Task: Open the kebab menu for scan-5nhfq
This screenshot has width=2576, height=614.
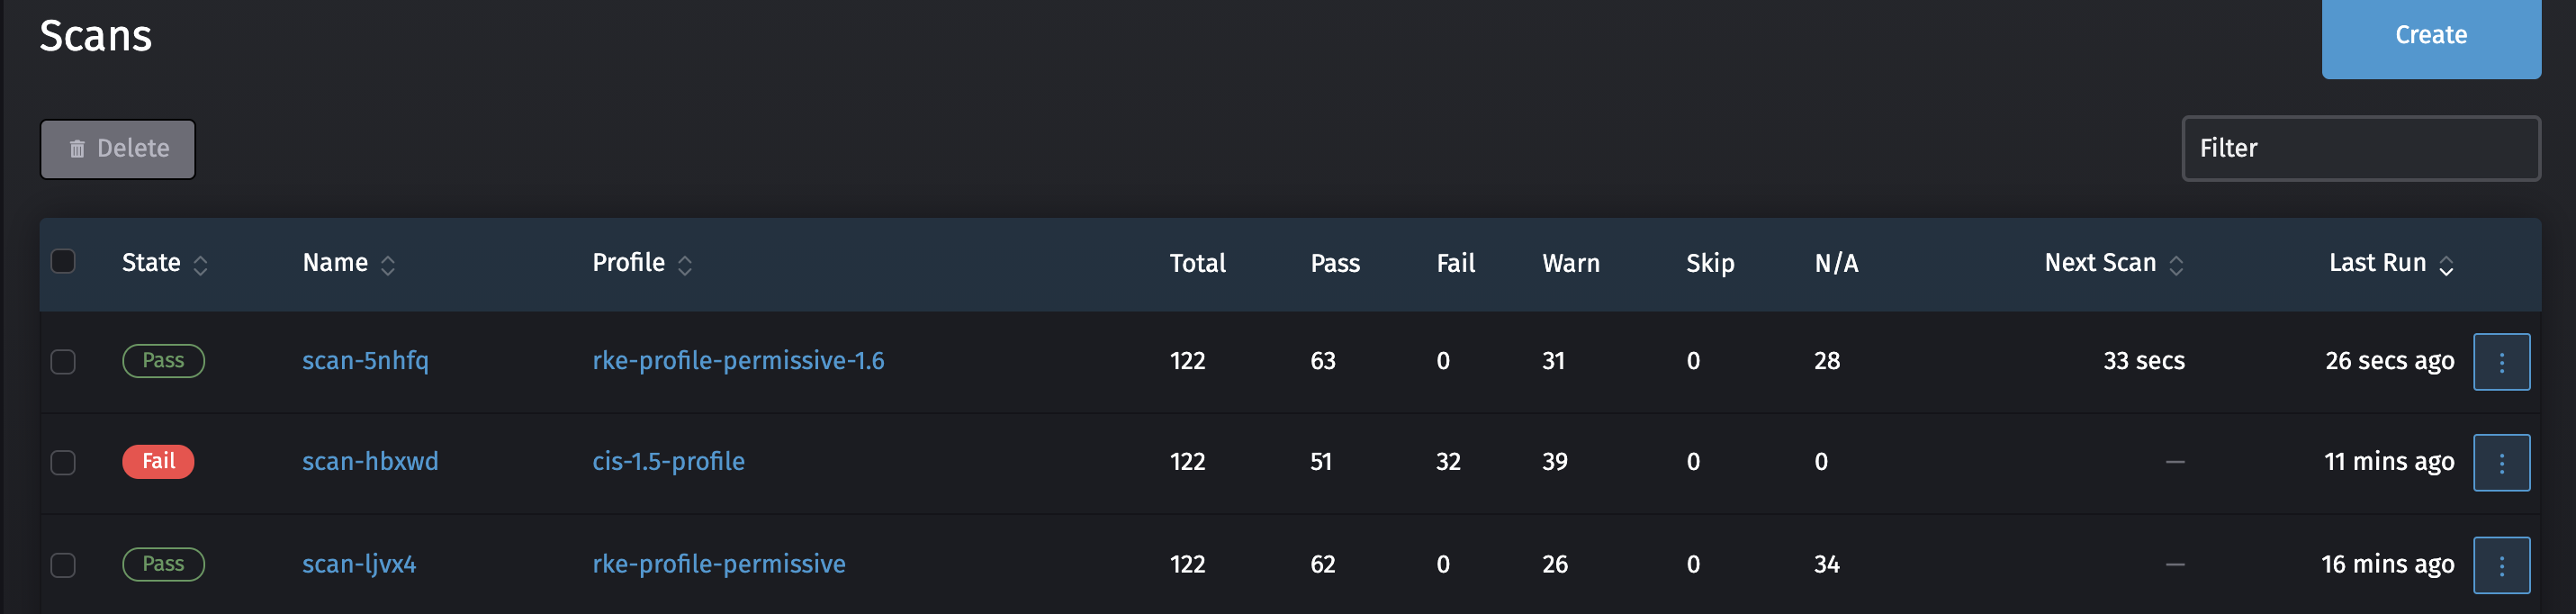Action: pyautogui.click(x=2501, y=361)
